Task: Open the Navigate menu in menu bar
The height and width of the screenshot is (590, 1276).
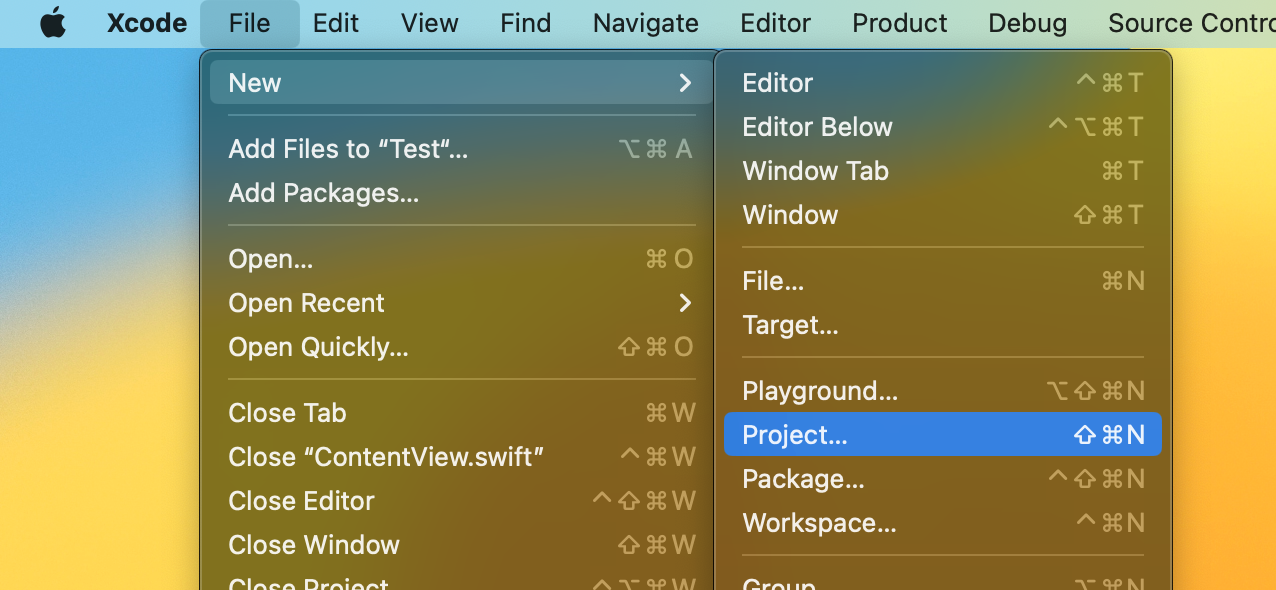Action: pos(645,23)
